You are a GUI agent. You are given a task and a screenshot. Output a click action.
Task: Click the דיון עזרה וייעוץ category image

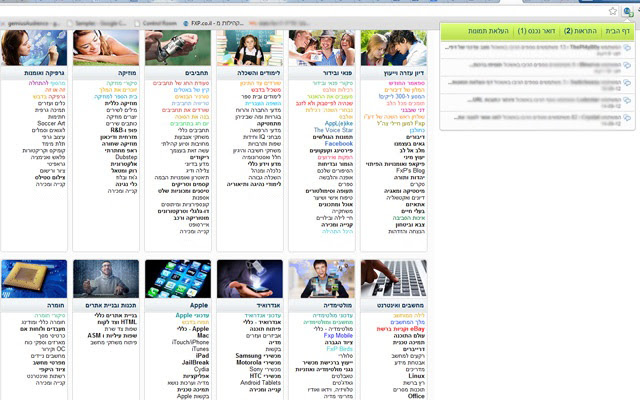(394, 48)
